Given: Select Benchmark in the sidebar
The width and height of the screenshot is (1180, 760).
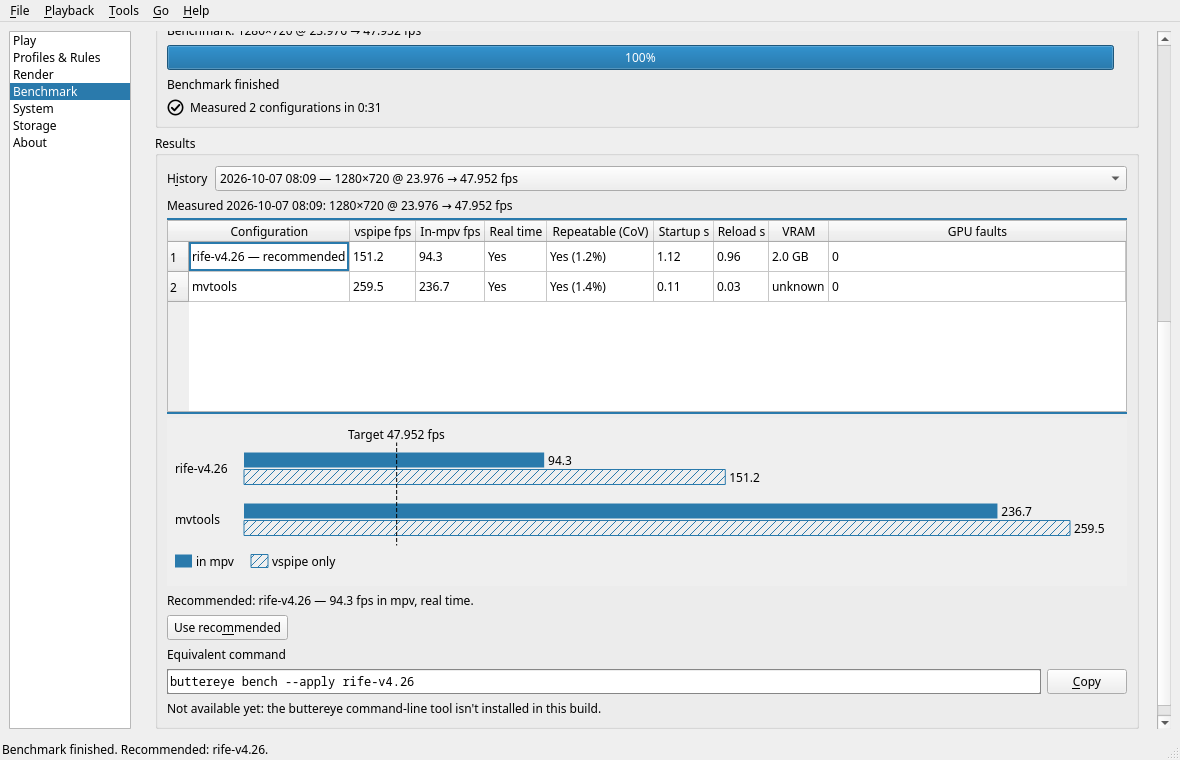Looking at the screenshot, I should 70,92.
